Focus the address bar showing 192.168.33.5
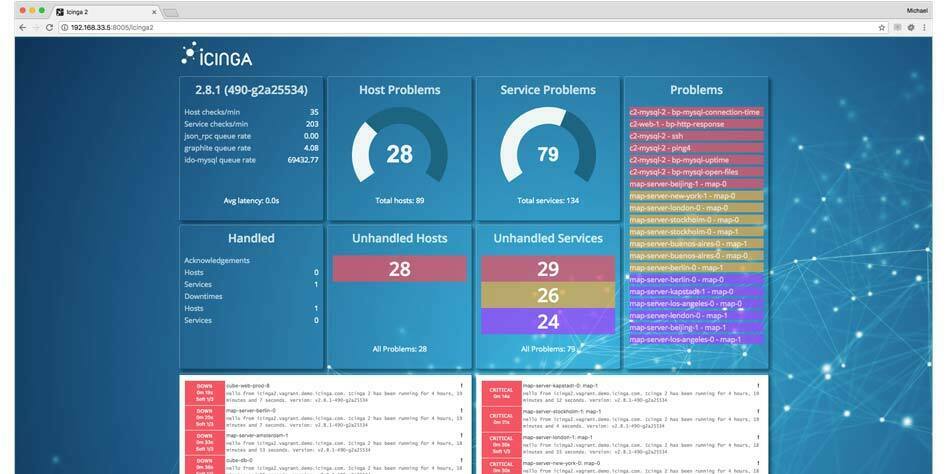The width and height of the screenshot is (950, 474). click(x=473, y=27)
